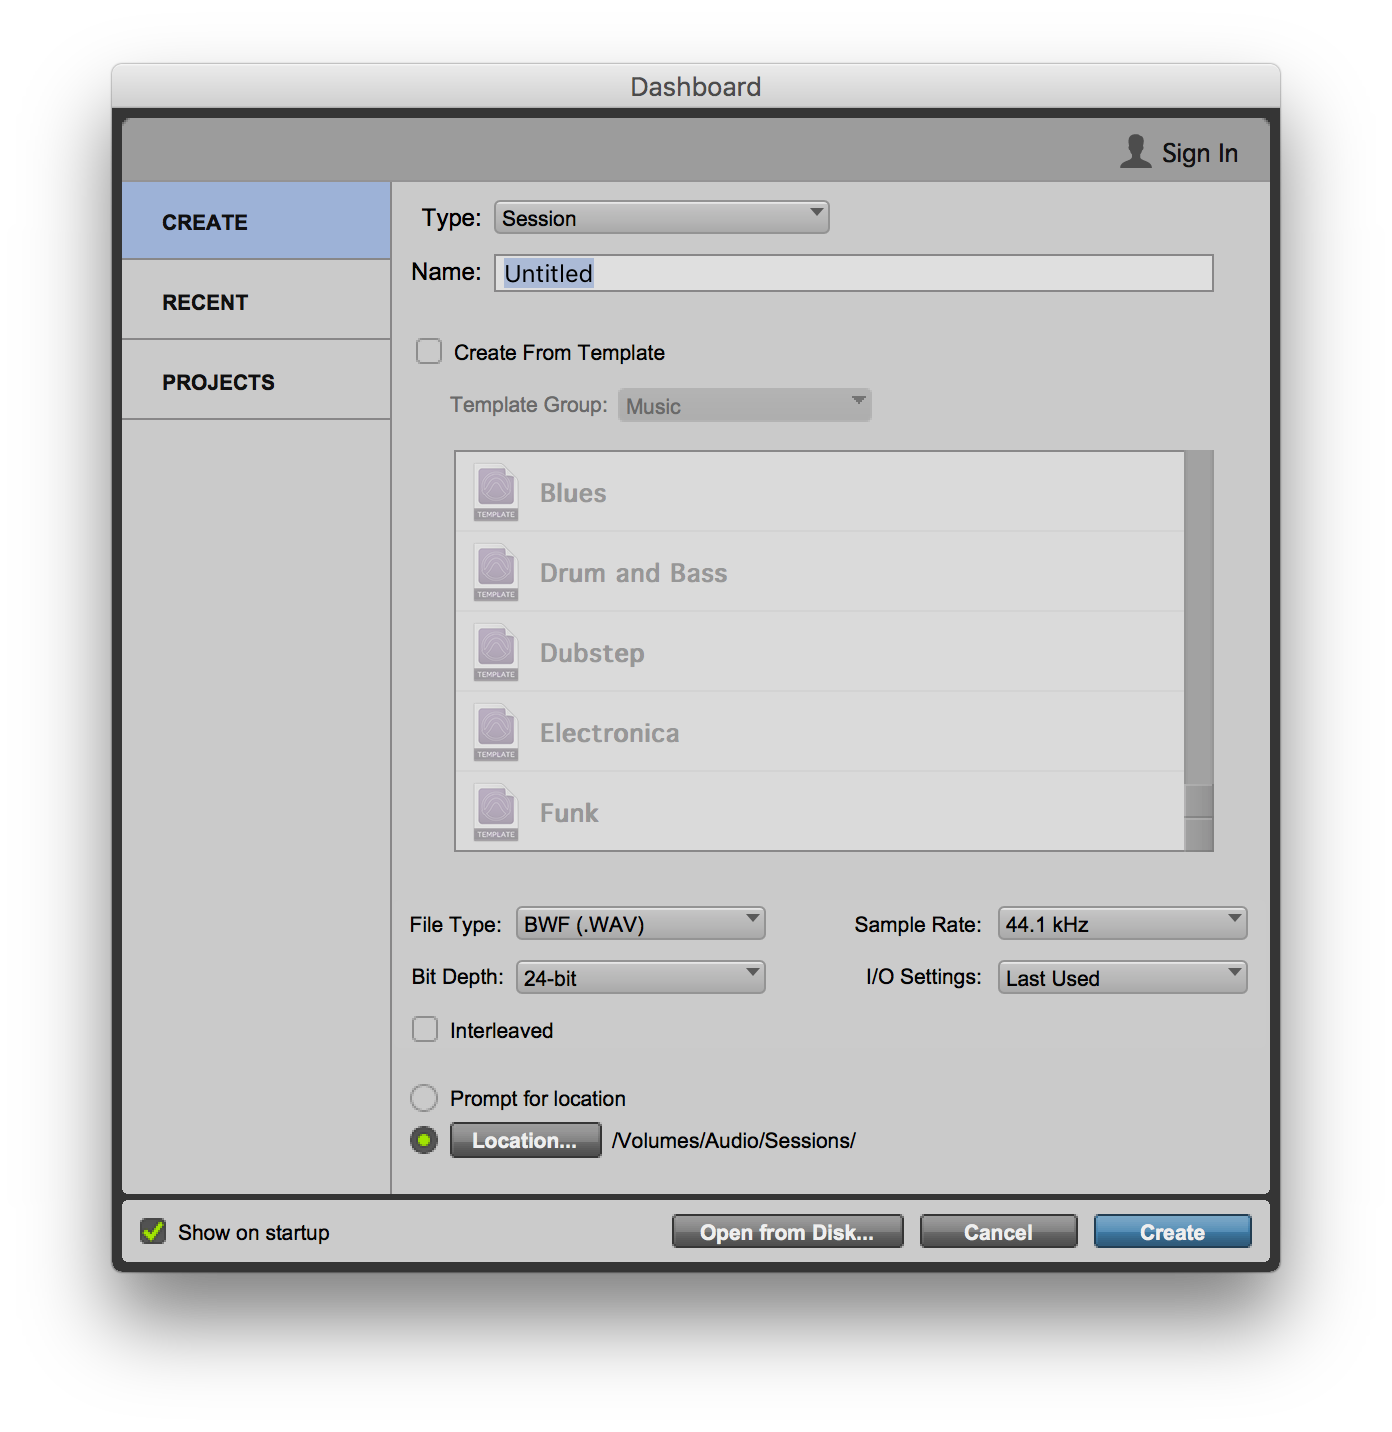Open the Sample Rate 44.1 kHz dropdown
1392x1432 pixels.
pos(1122,923)
